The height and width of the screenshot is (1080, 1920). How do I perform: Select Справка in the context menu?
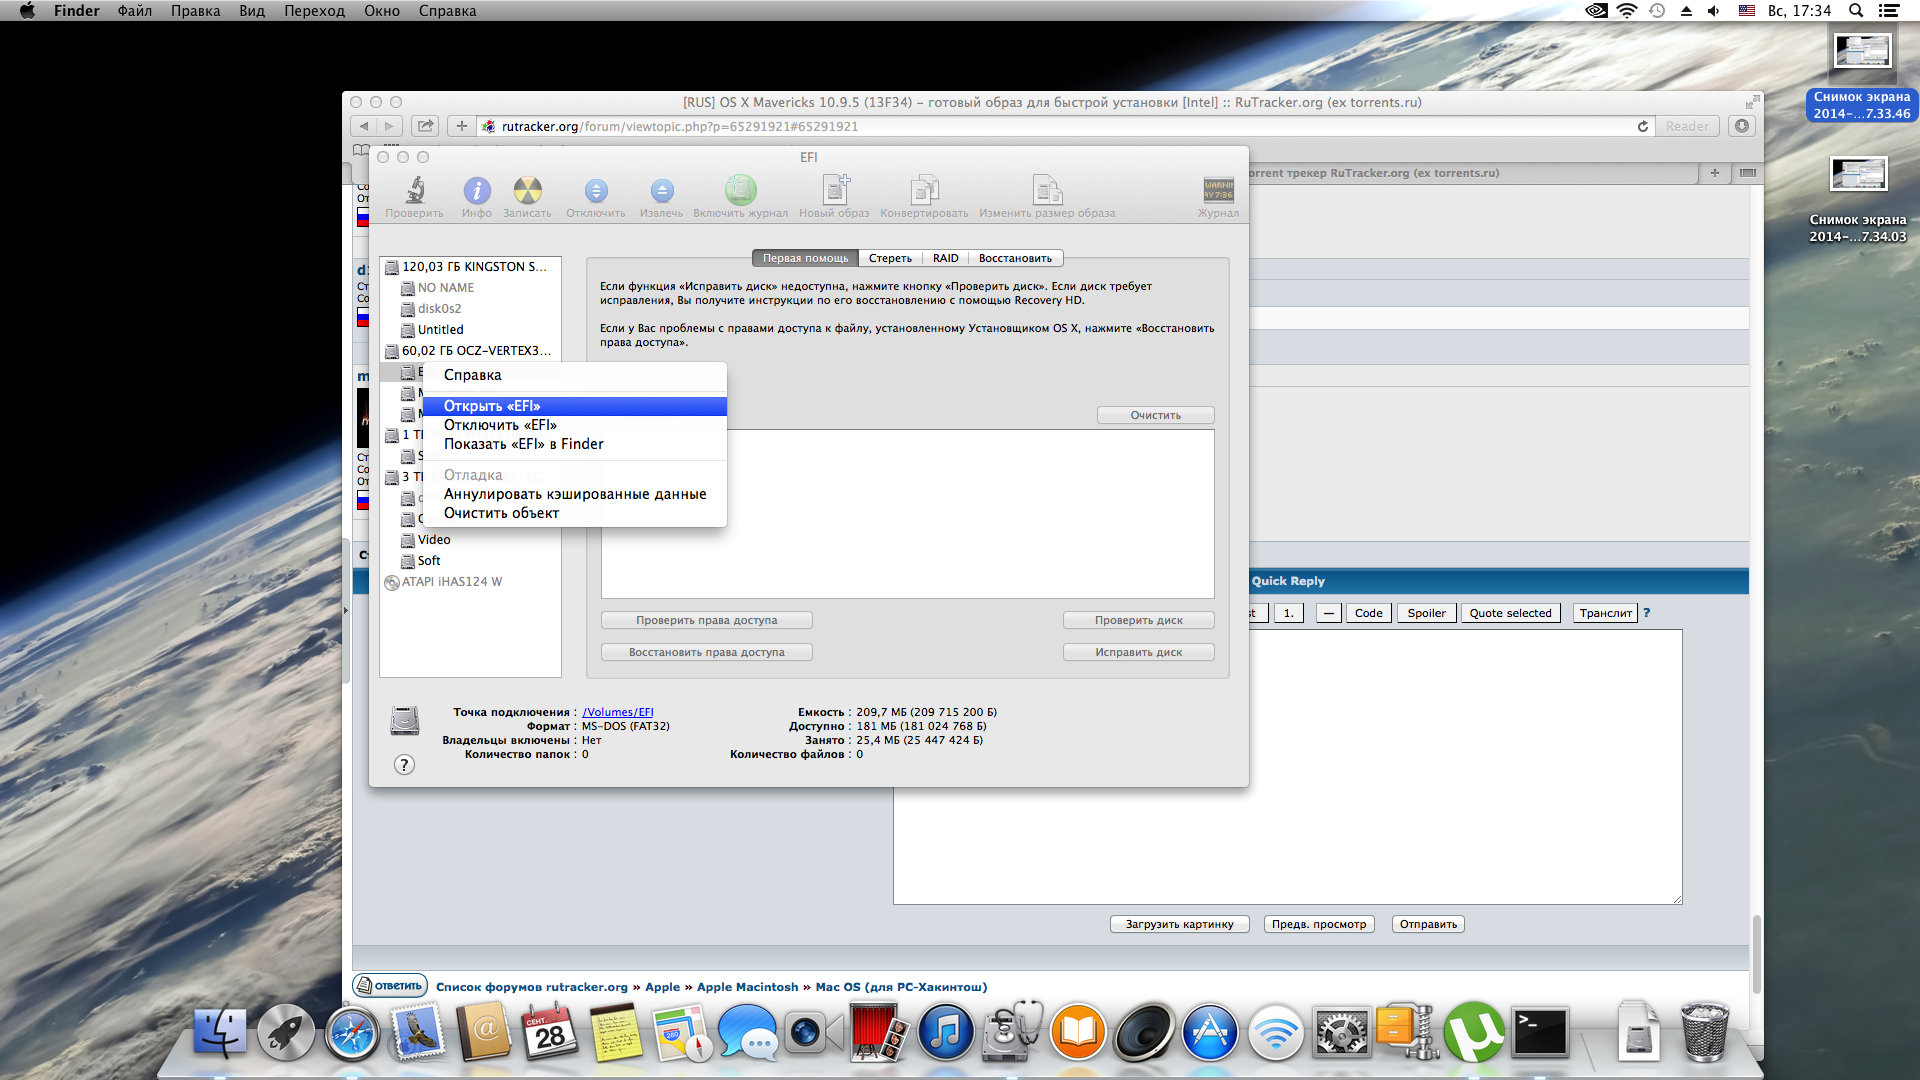click(575, 375)
